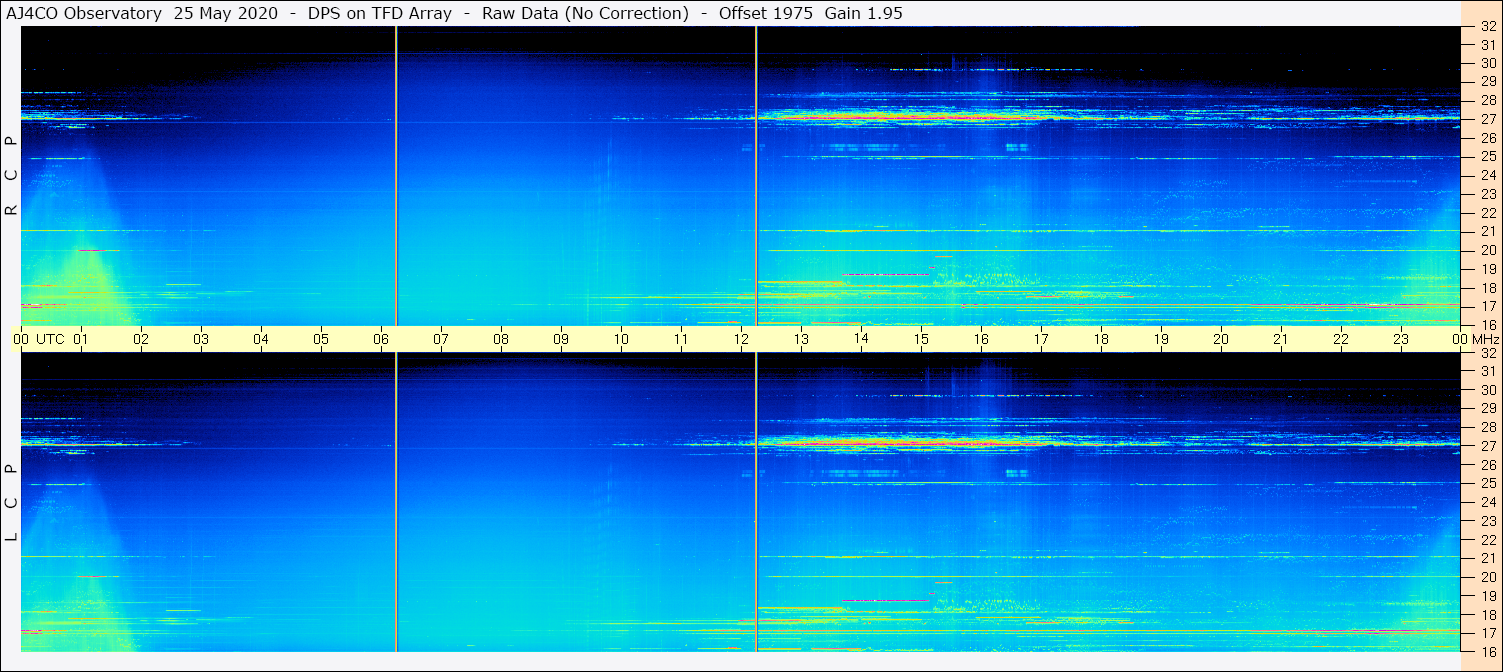Click hour '15' on the UTC time axis
The height and width of the screenshot is (672, 1503).
[921, 339]
